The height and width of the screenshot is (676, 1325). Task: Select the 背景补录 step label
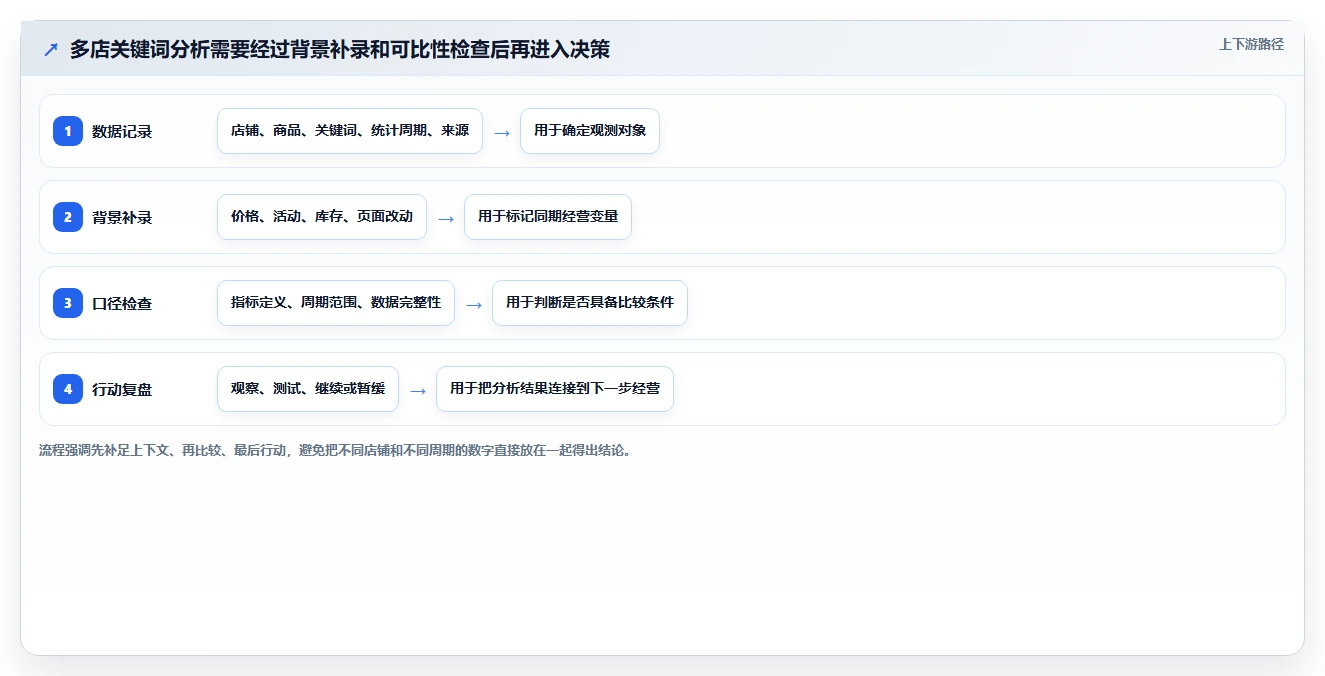(122, 217)
